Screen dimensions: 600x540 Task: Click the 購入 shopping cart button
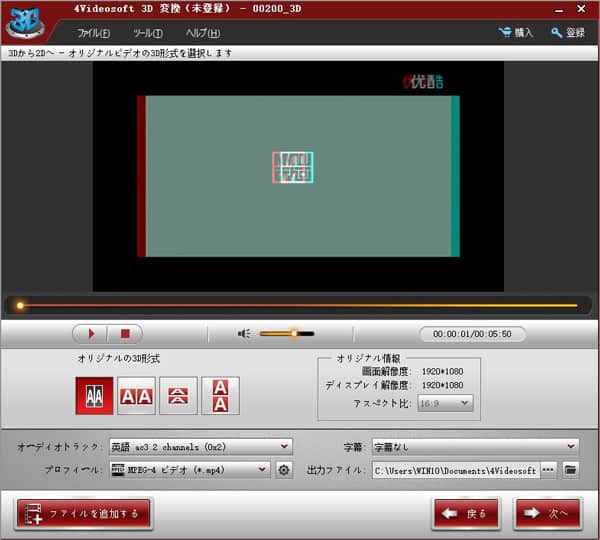515,33
